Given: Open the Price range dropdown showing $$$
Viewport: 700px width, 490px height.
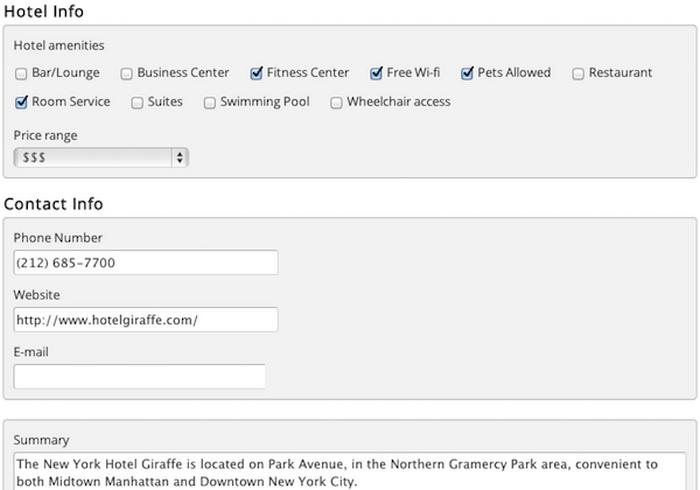Looking at the screenshot, I should tap(101, 157).
